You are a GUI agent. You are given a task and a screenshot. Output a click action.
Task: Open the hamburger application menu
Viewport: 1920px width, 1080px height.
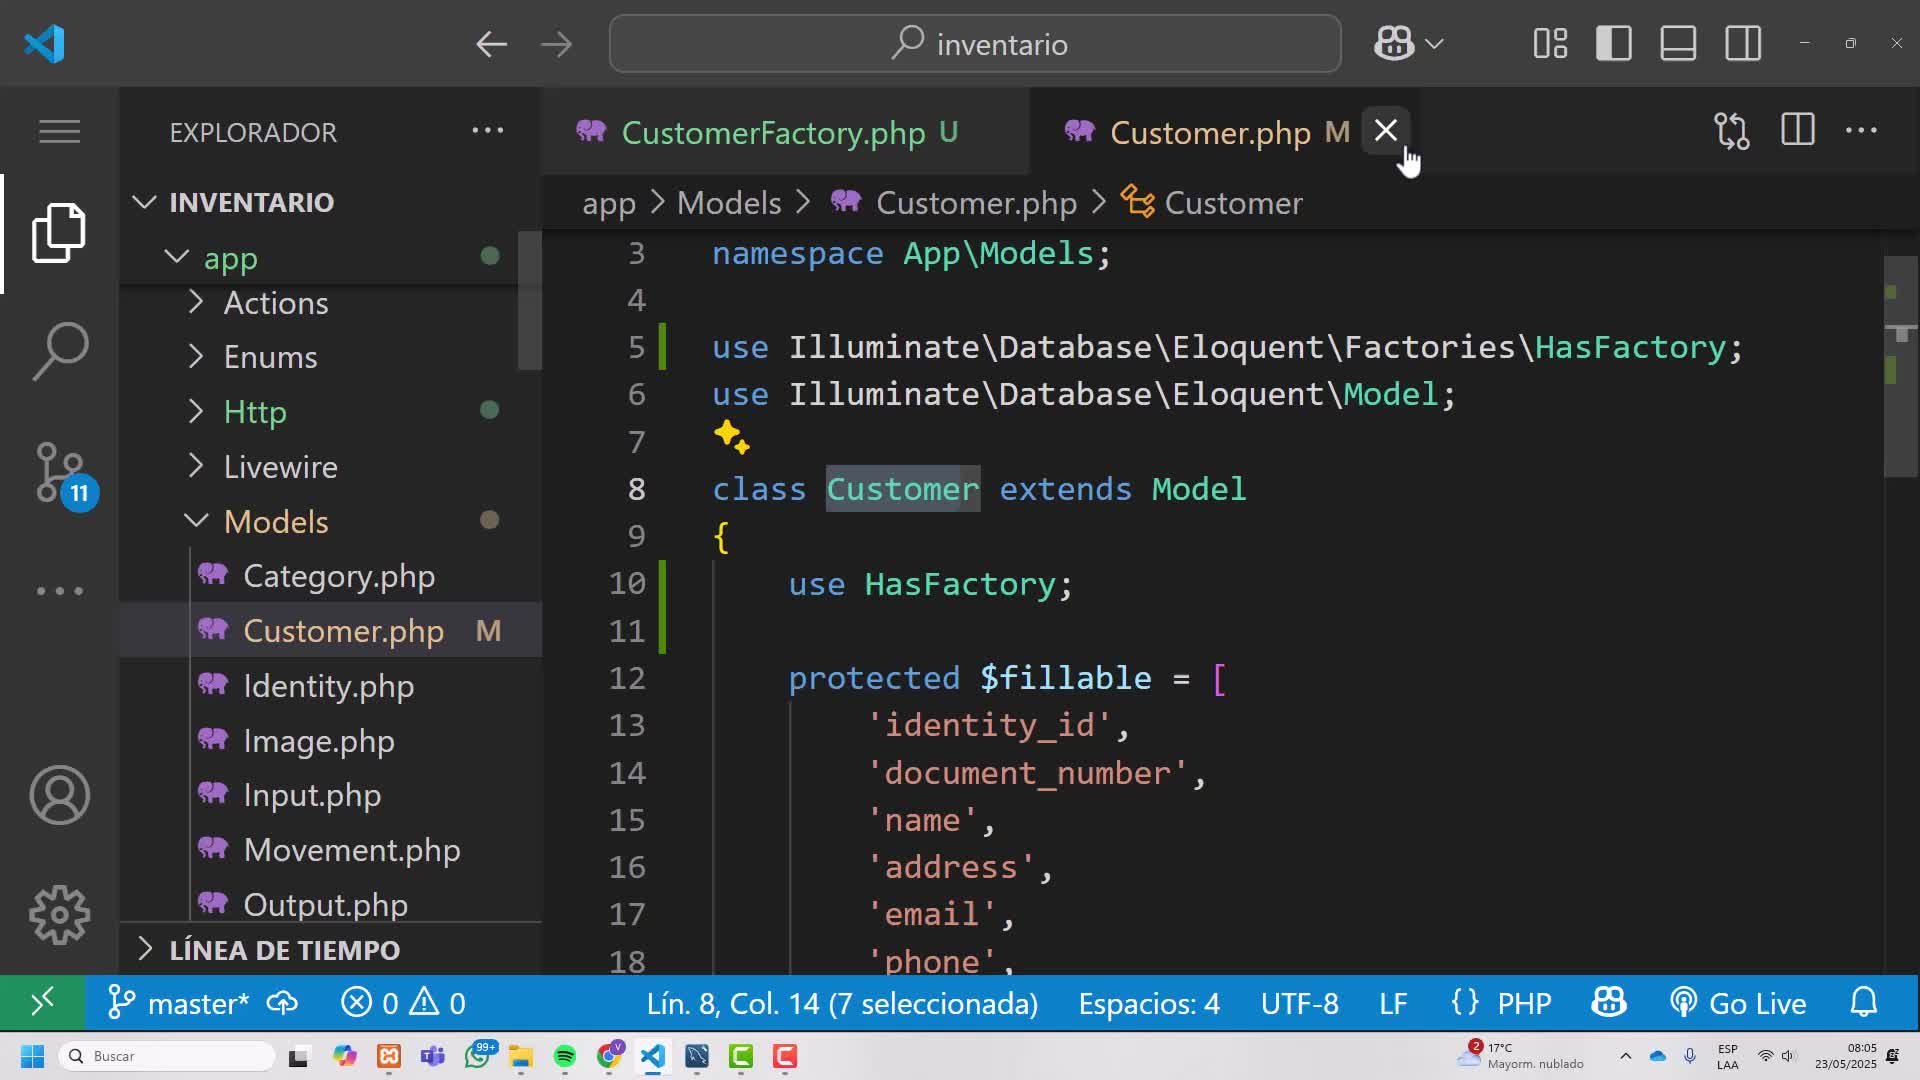pyautogui.click(x=59, y=131)
